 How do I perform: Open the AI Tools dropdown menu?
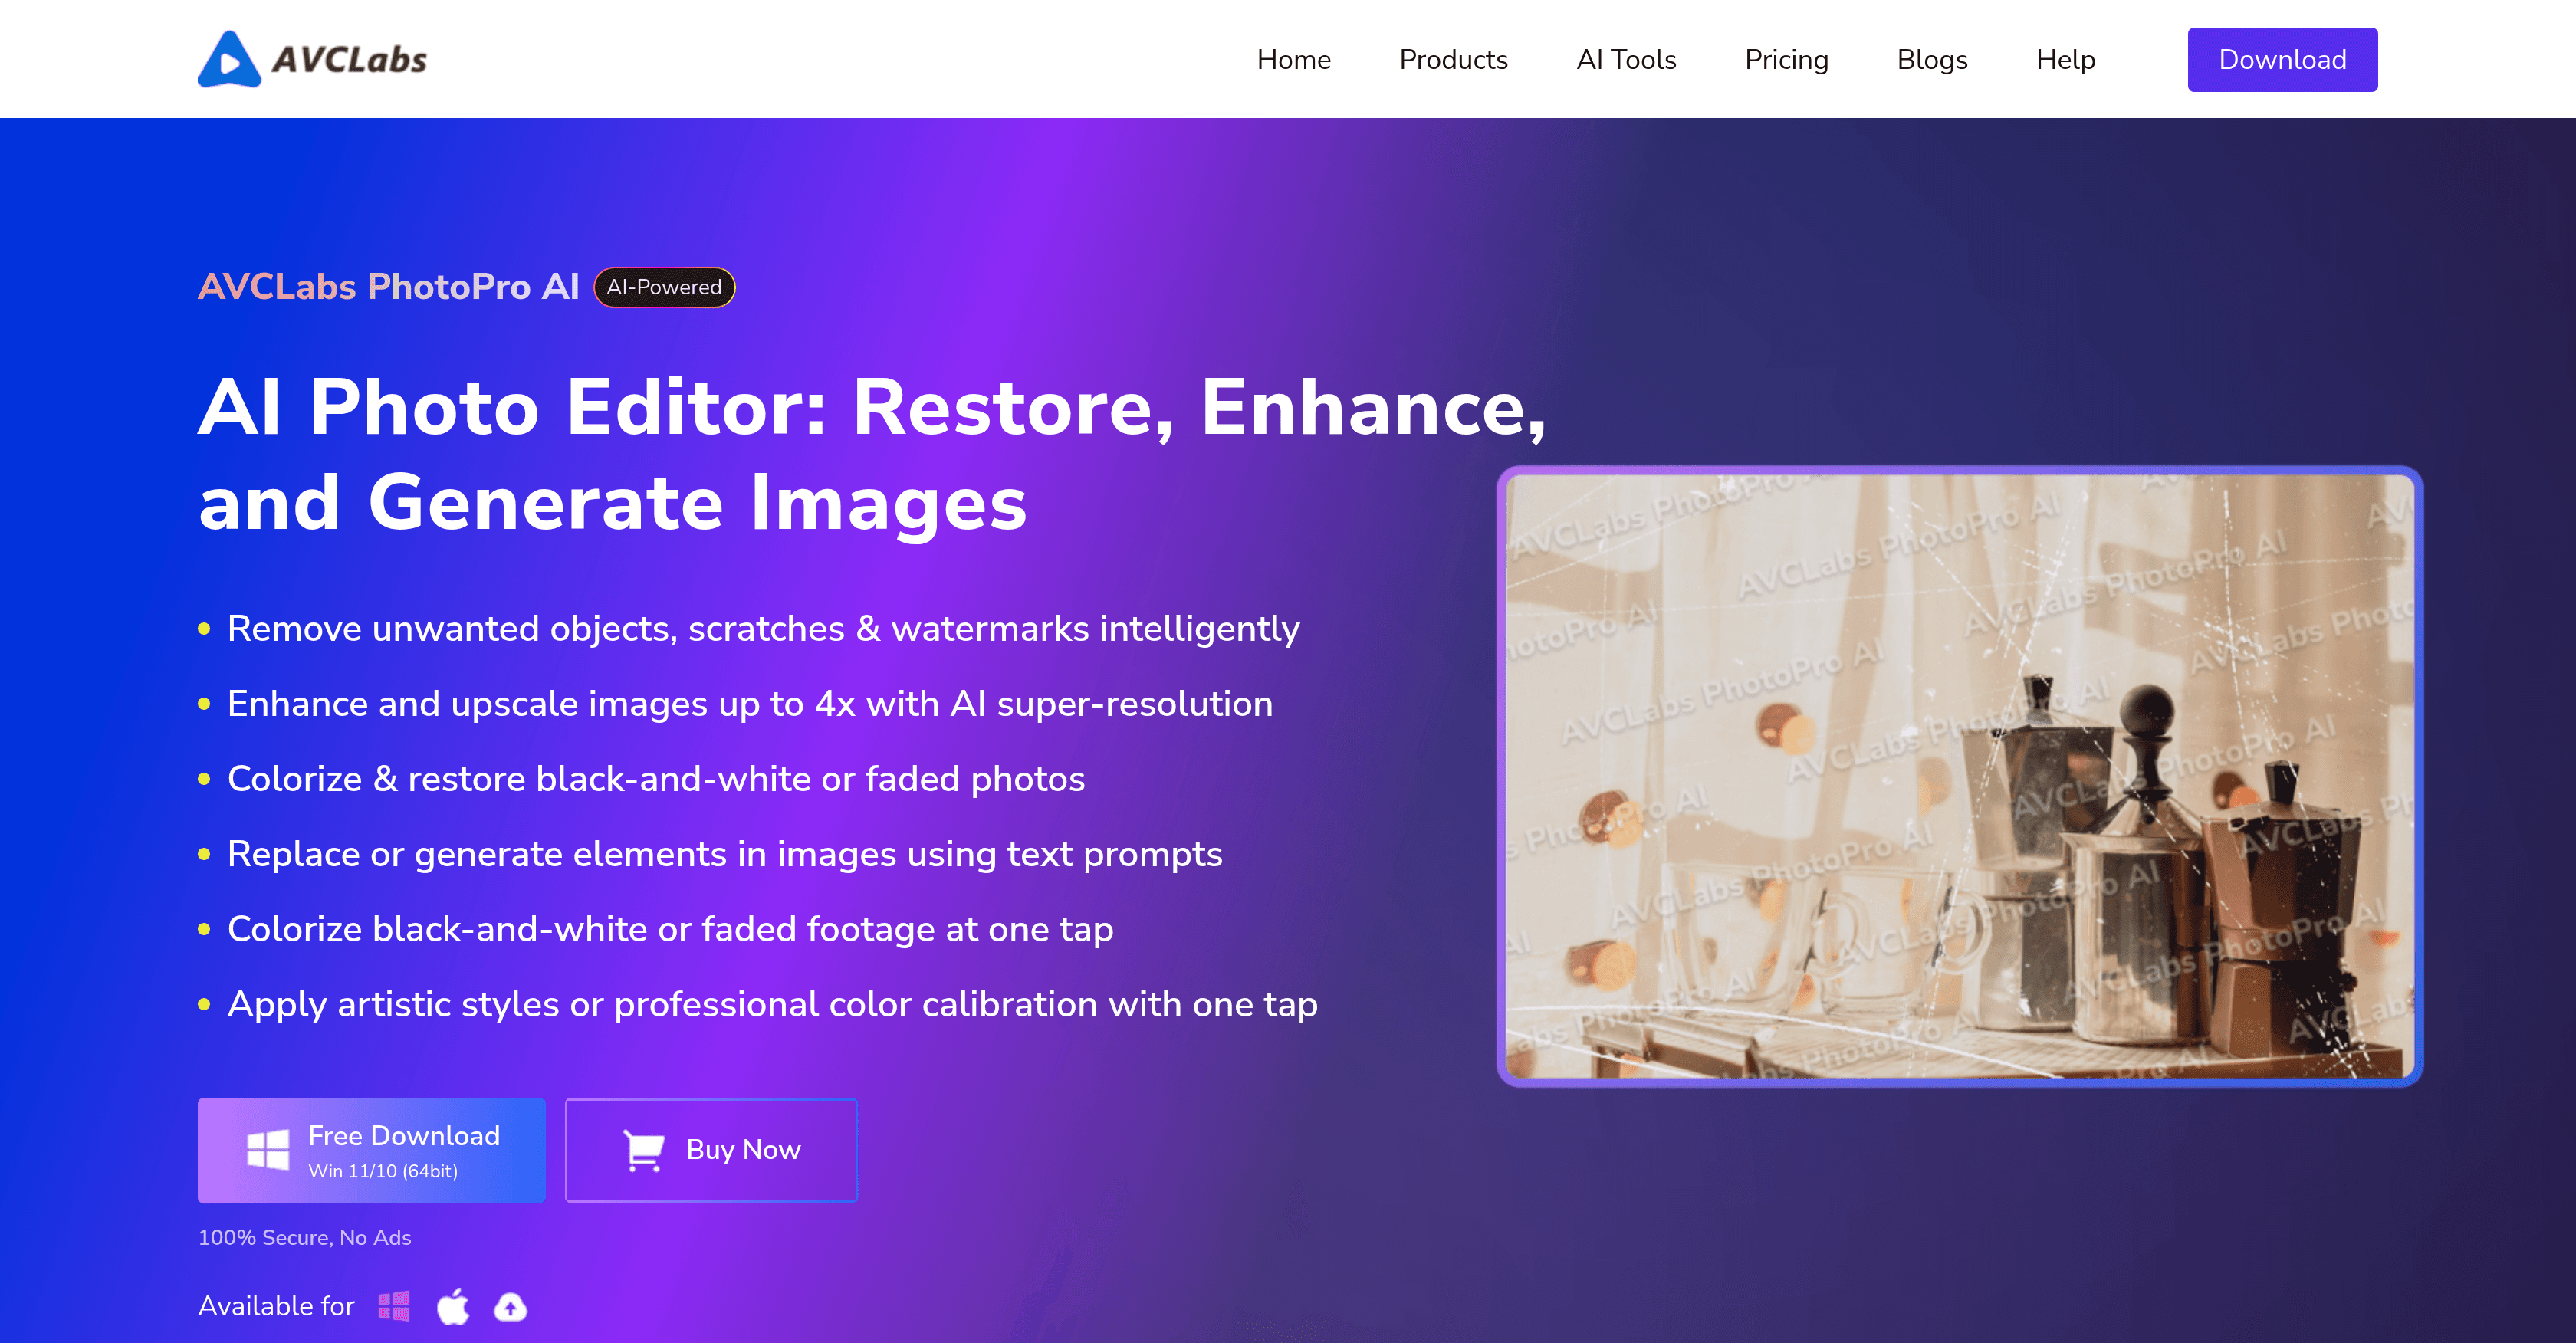[1625, 59]
